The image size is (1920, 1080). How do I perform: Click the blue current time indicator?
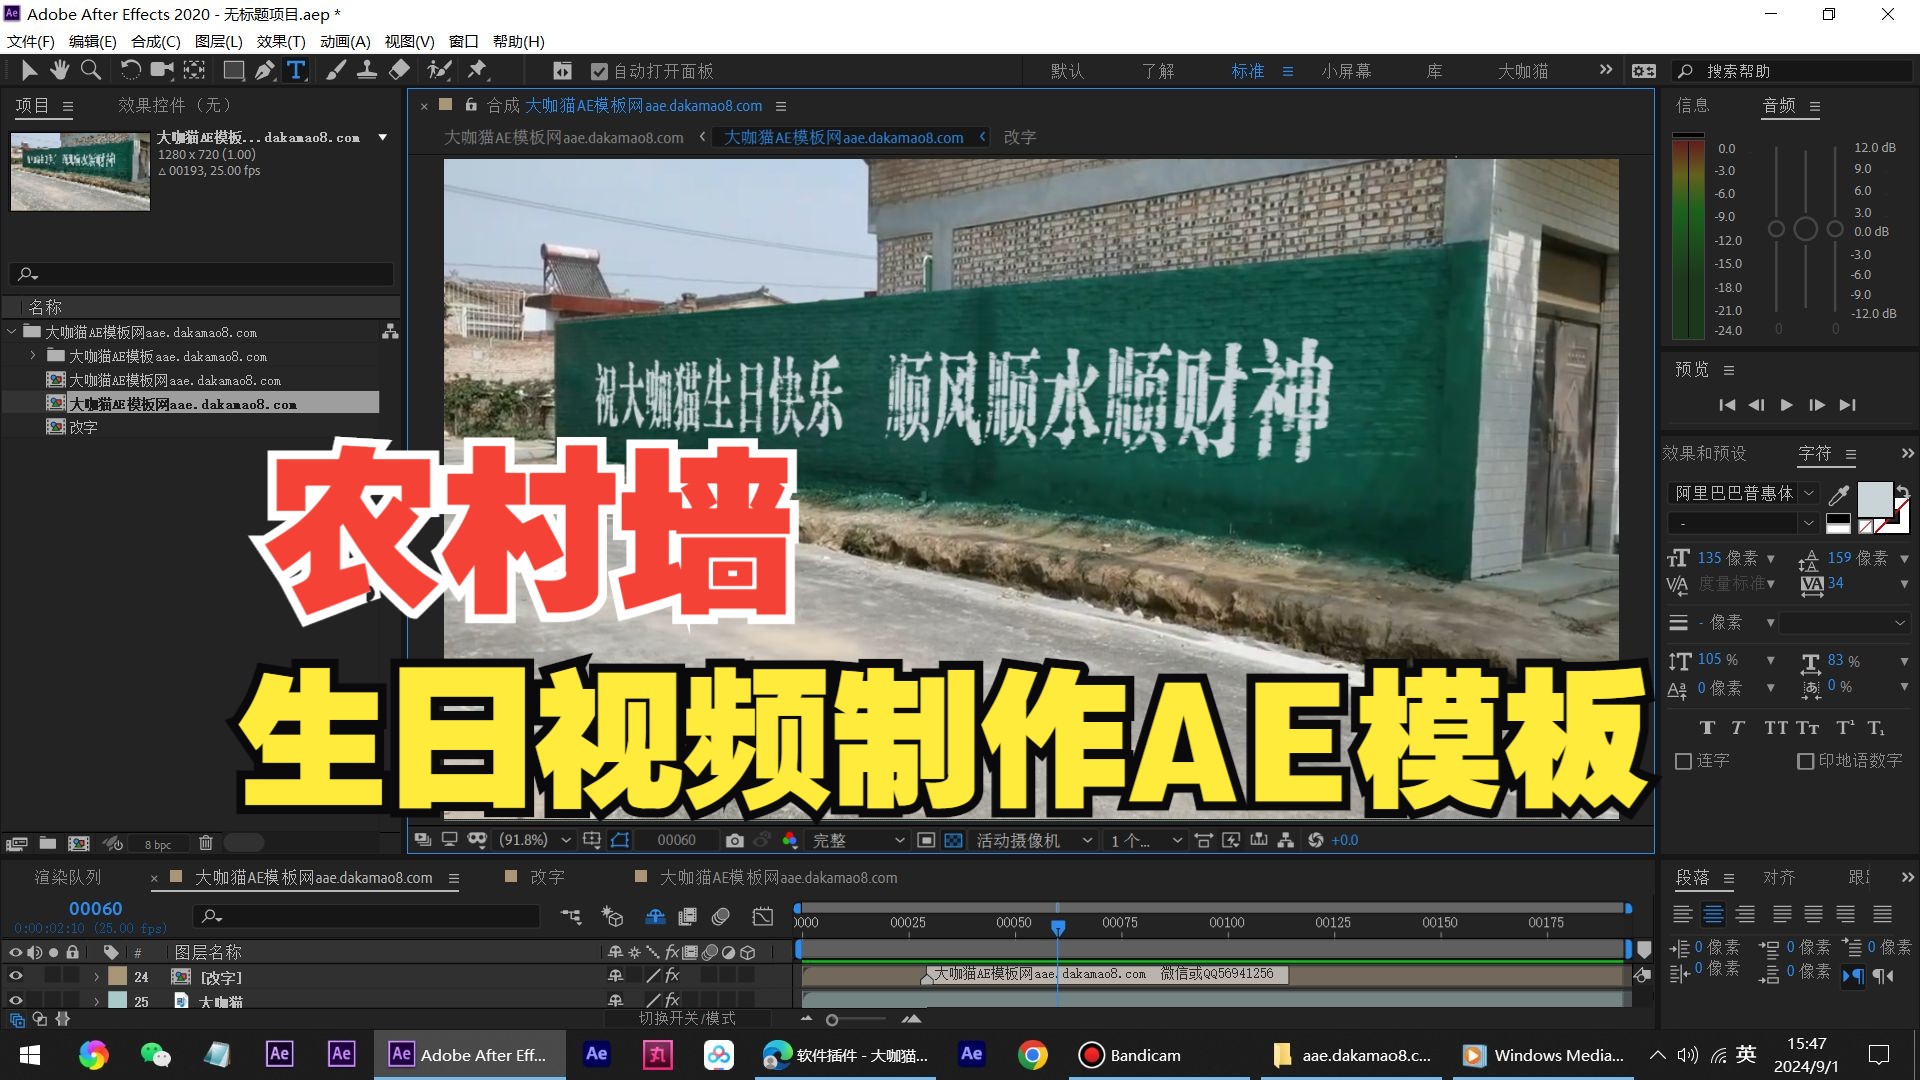tap(1058, 926)
